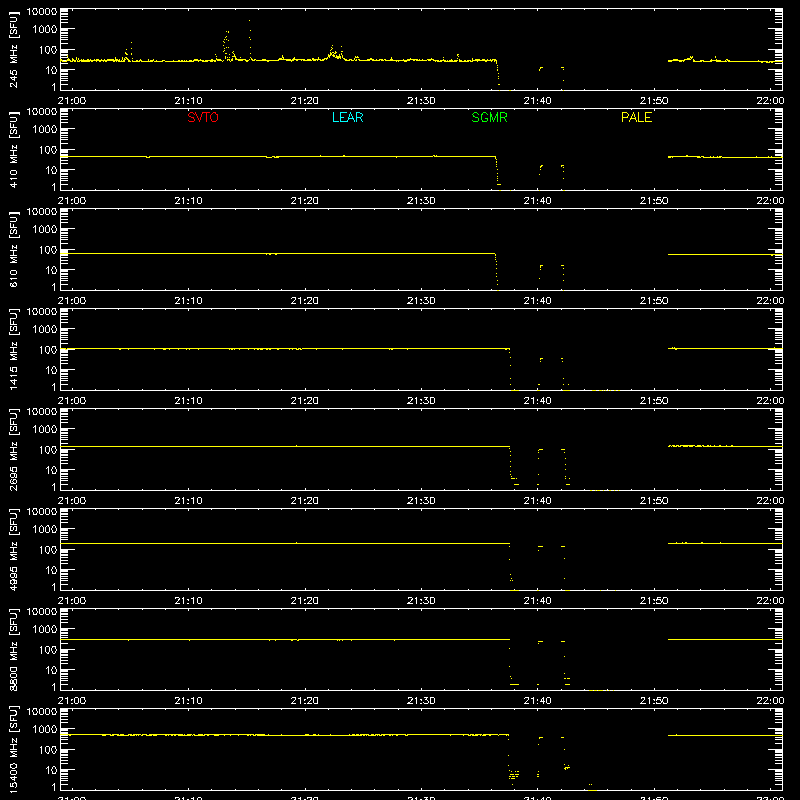Screen dimensions: 800x800
Task: Select the 245 MHz [SFU] axis title
Action: [x=14, y=49]
